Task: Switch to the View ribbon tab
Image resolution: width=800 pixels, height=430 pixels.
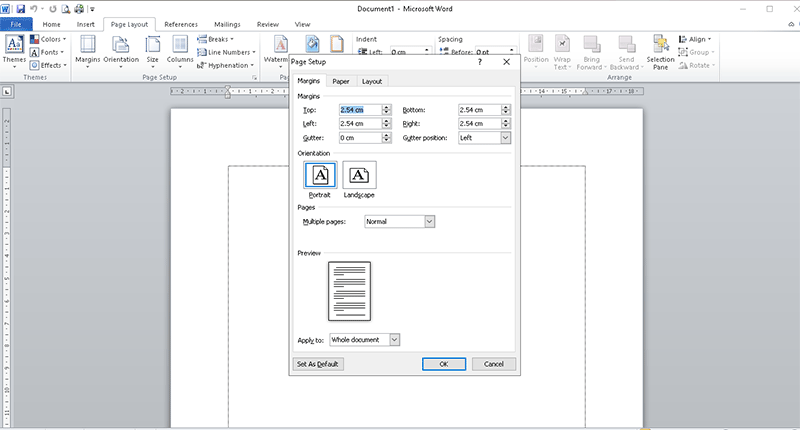Action: pyautogui.click(x=302, y=24)
